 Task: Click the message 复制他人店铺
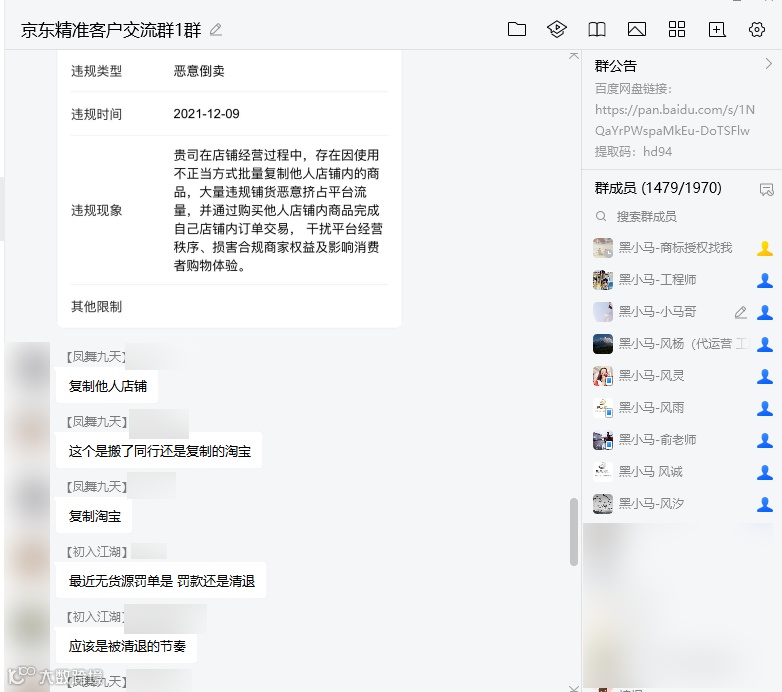coord(107,386)
